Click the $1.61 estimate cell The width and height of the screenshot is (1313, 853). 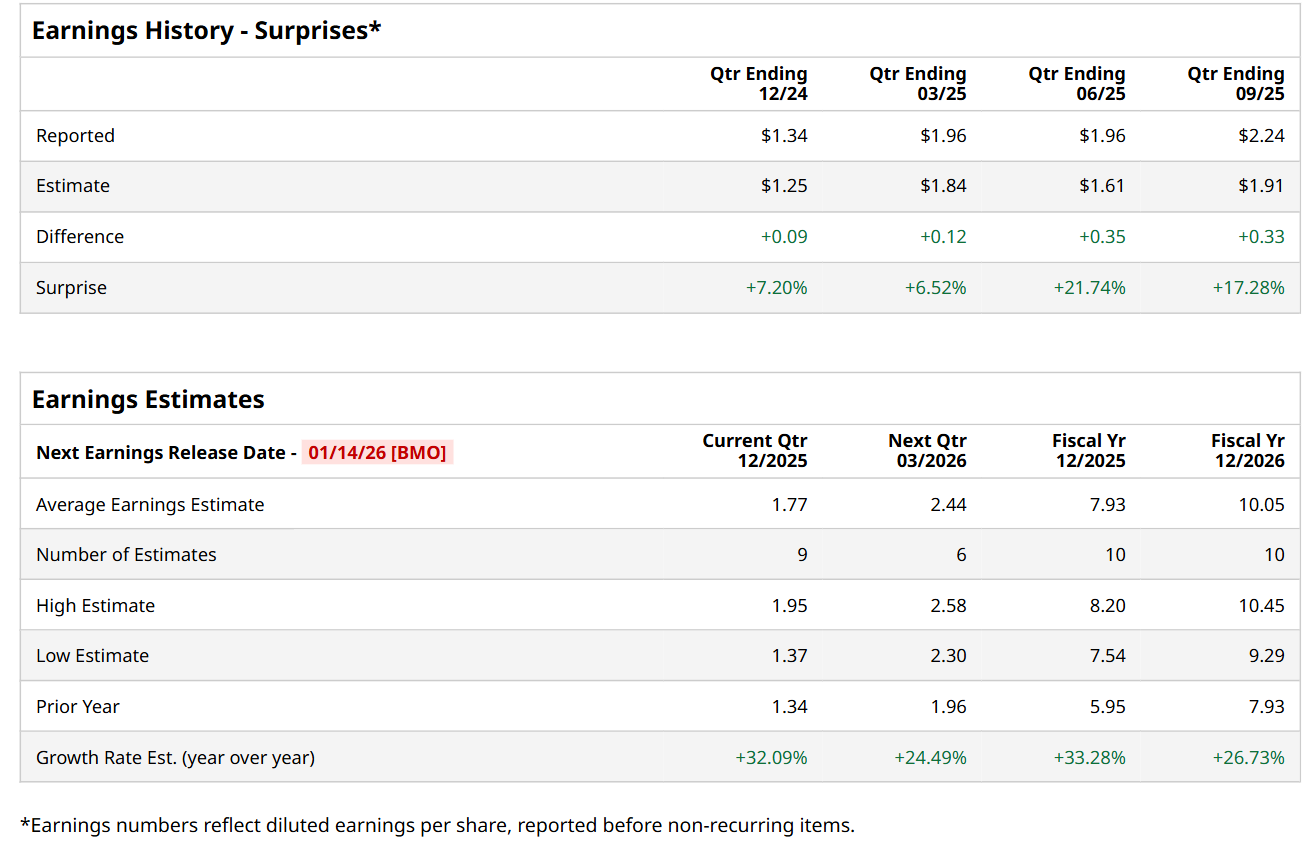1102,186
